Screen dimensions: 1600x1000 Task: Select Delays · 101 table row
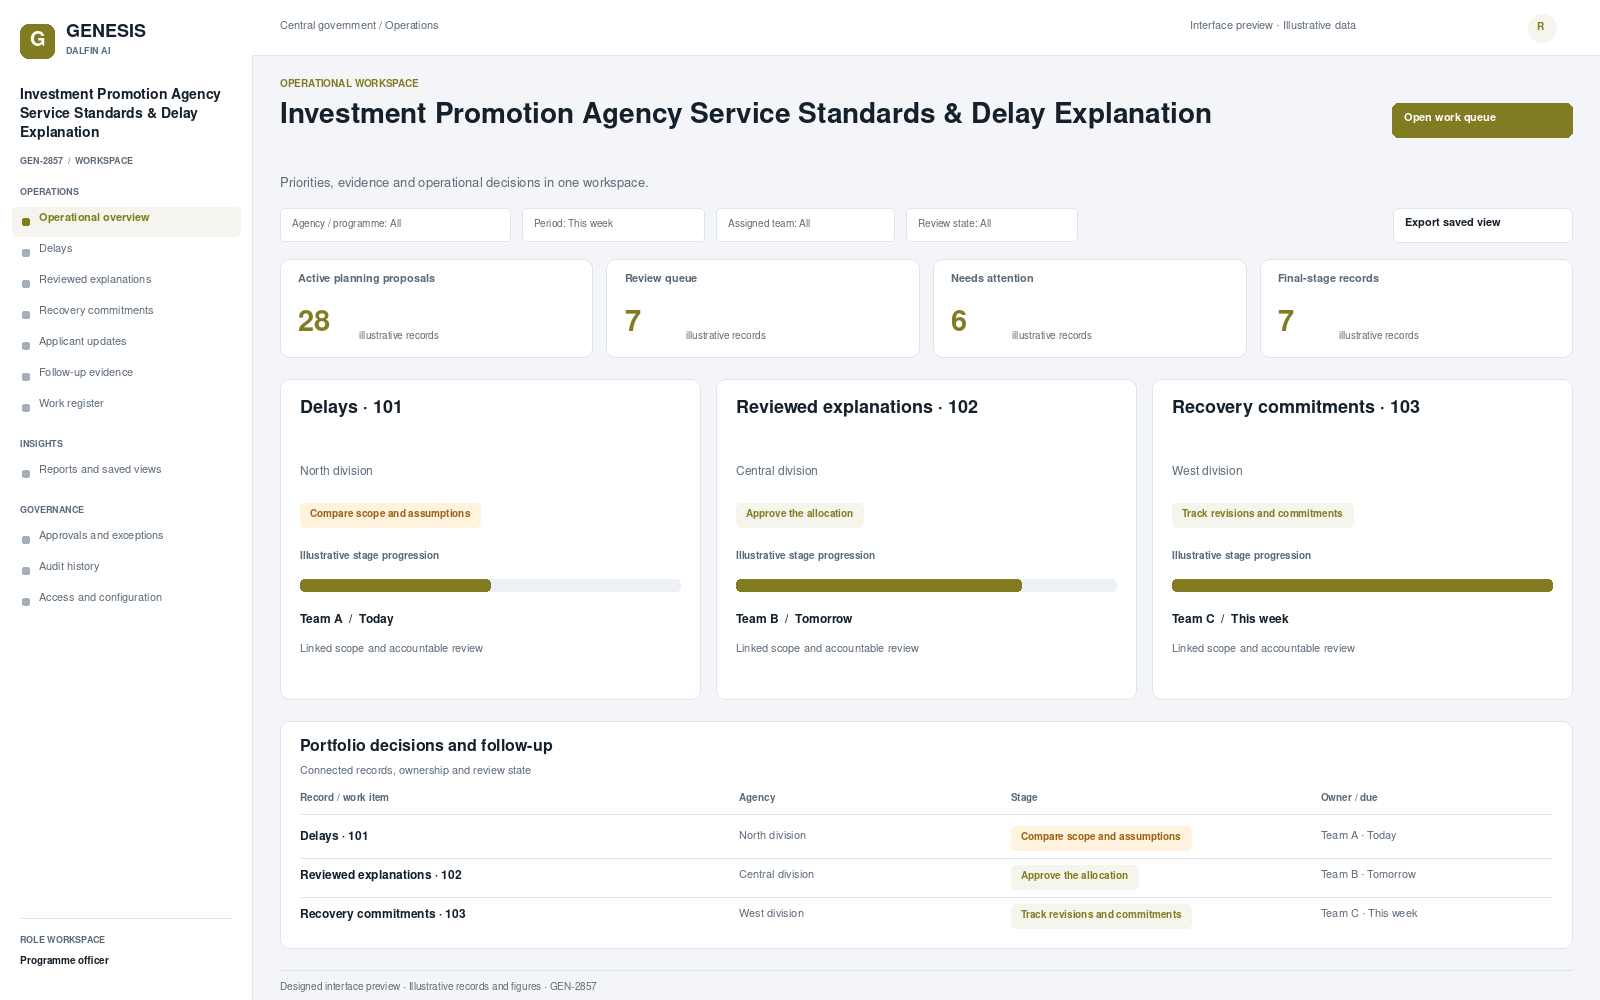pos(926,837)
